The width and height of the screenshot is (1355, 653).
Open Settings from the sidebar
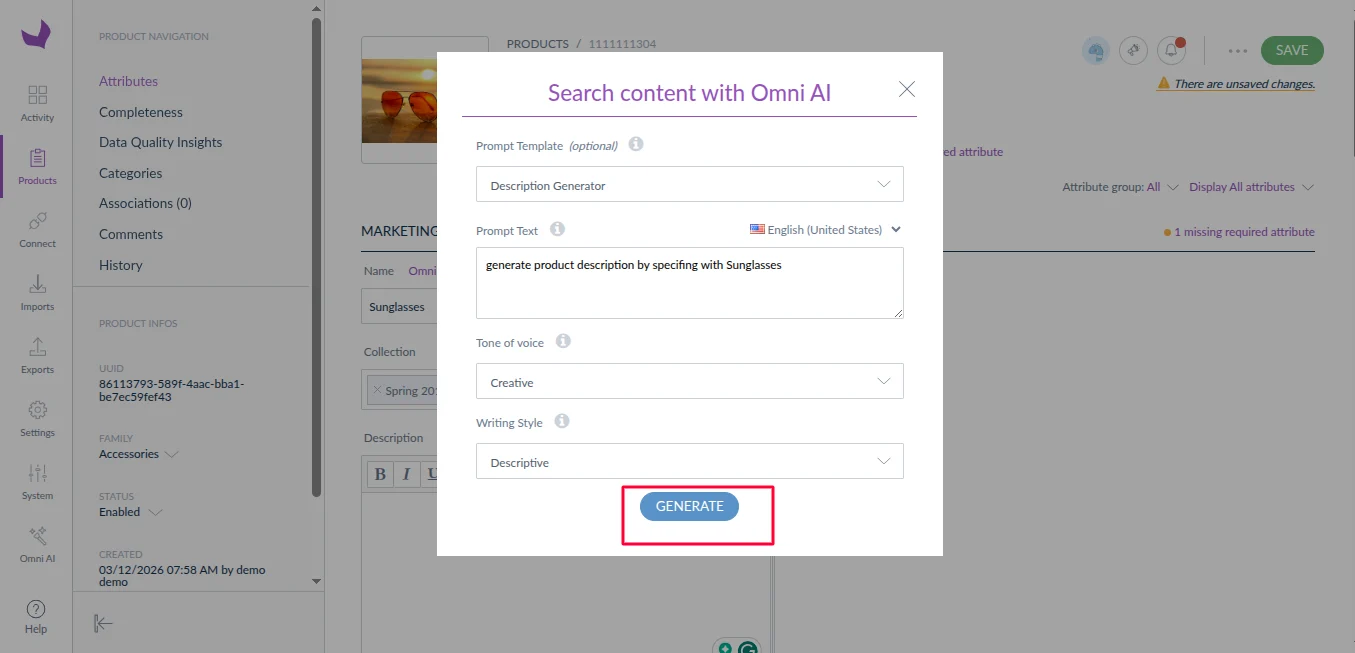(36, 420)
